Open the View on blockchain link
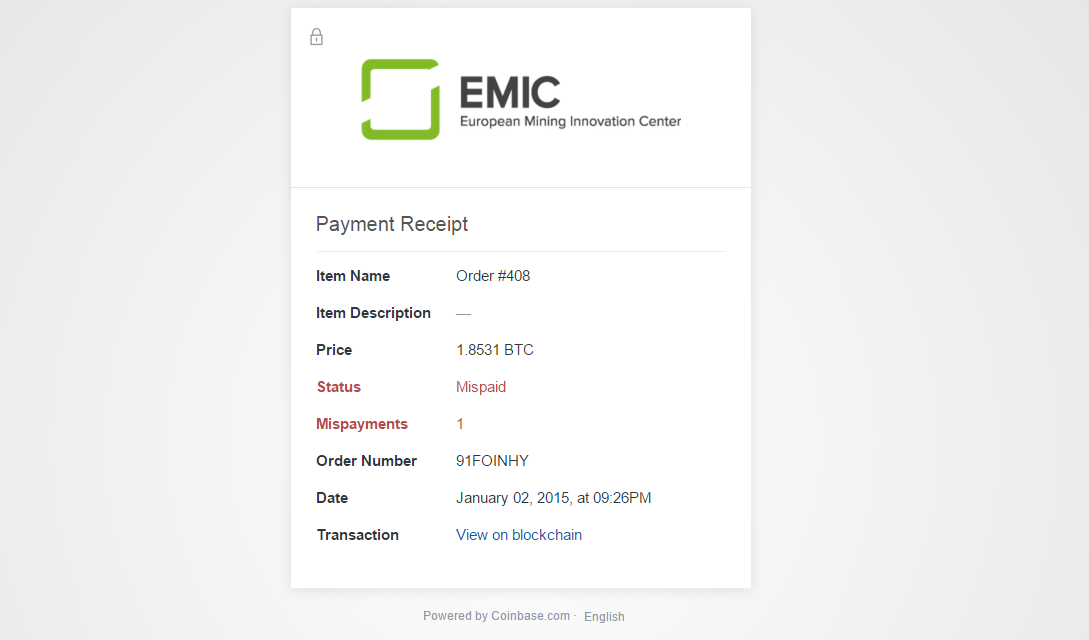This screenshot has width=1089, height=640. [519, 535]
